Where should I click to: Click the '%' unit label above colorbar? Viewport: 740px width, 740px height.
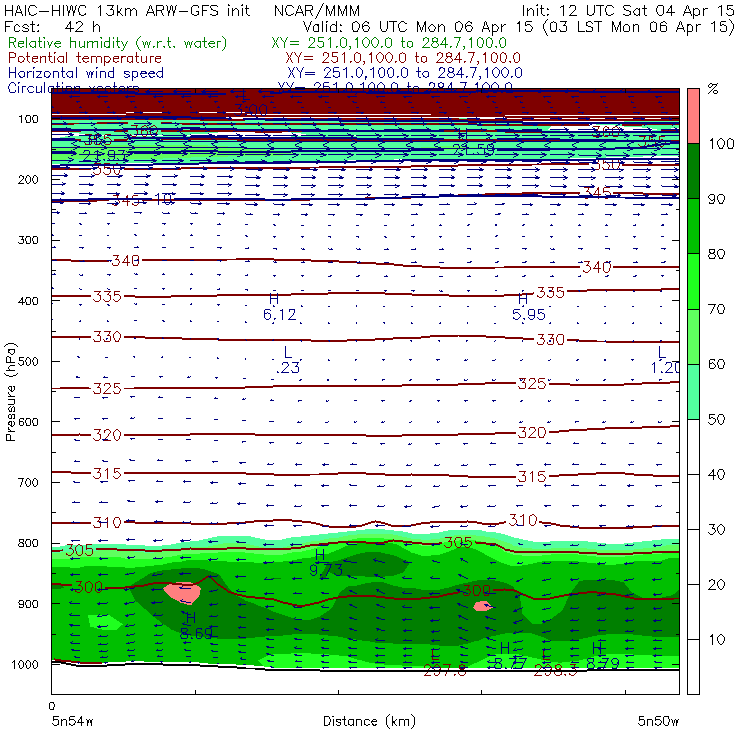(x=713, y=89)
